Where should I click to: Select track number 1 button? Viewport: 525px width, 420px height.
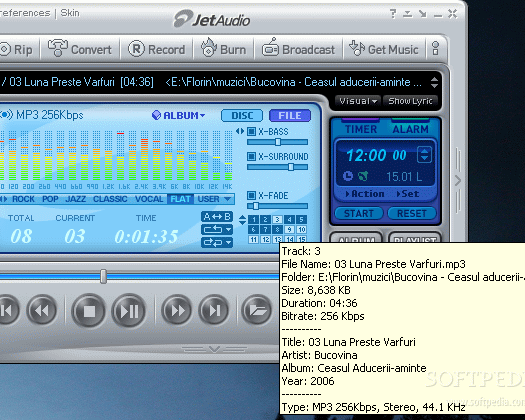(x=253, y=219)
